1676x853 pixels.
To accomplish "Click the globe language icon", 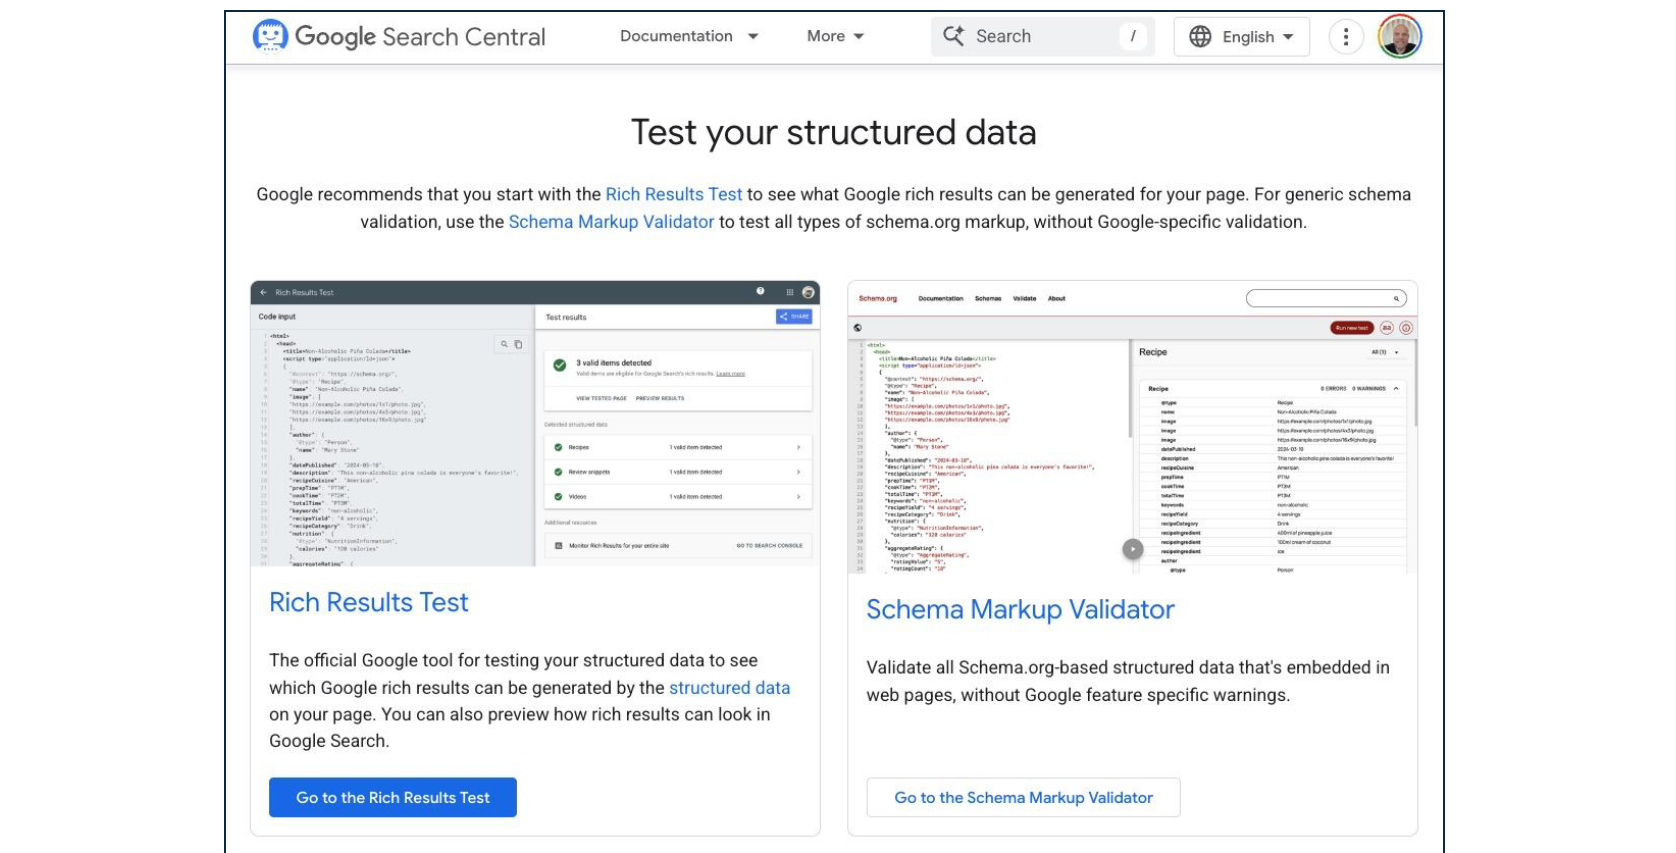I will point(1200,37).
